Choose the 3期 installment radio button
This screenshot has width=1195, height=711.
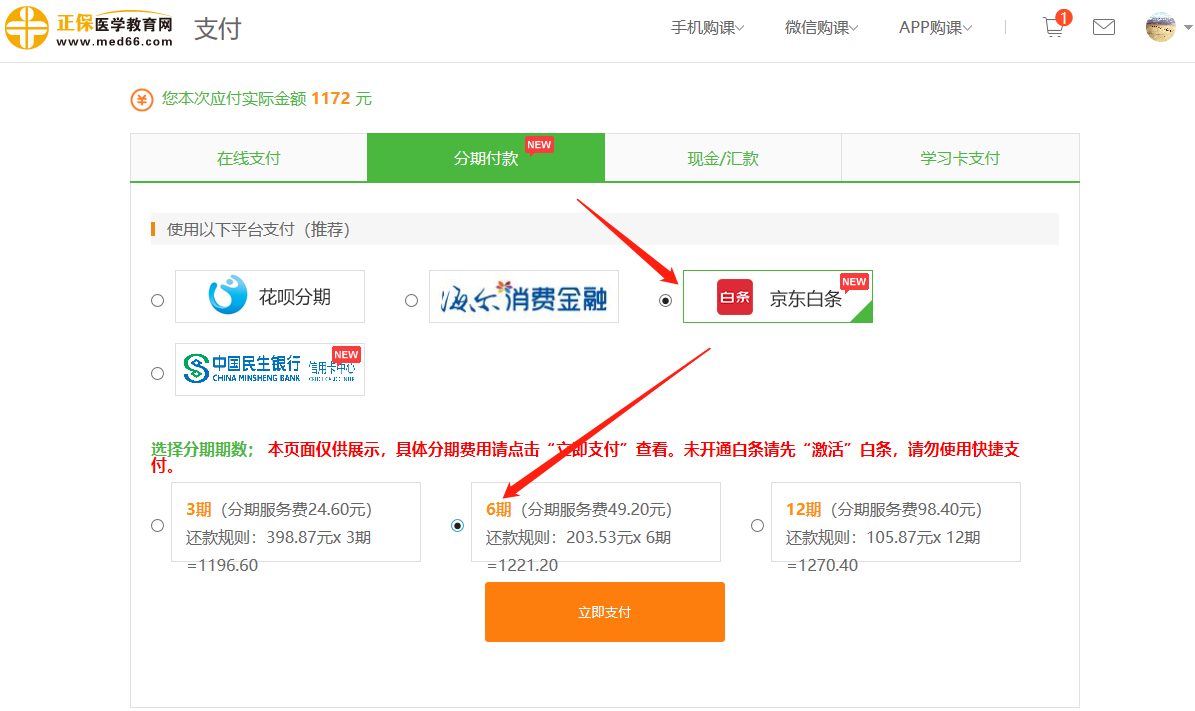(157, 525)
